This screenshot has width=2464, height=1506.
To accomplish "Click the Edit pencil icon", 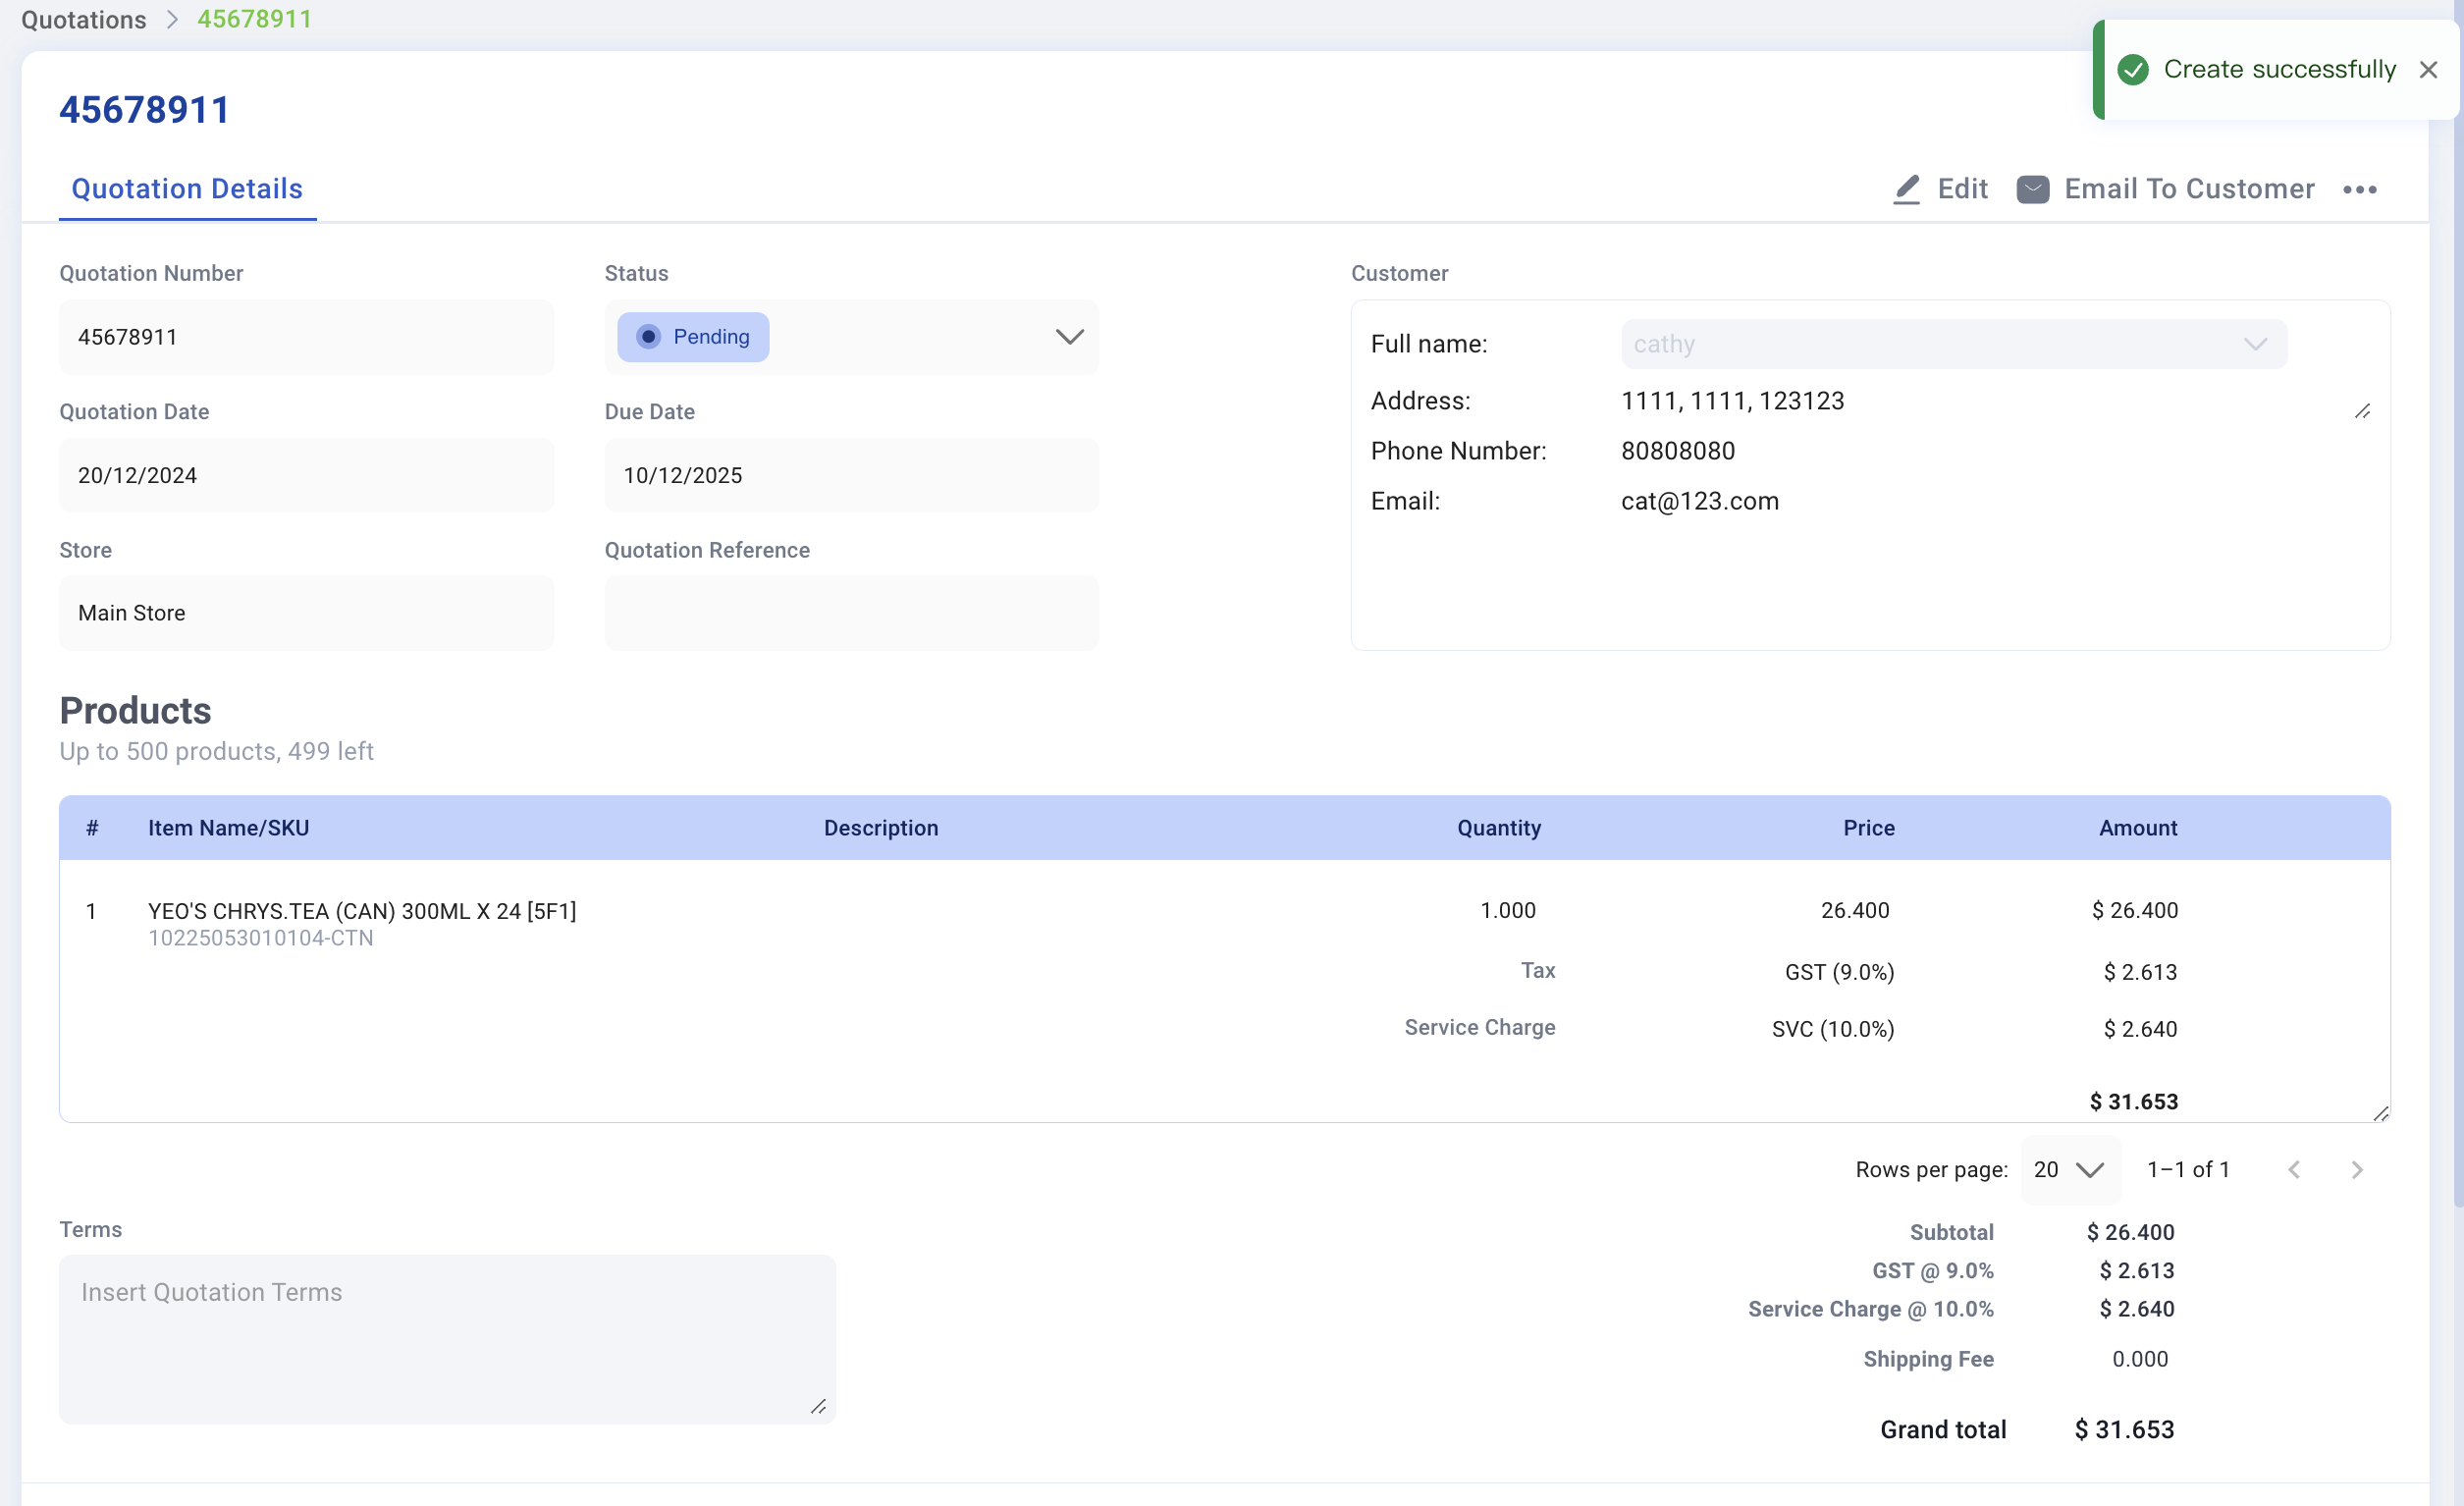I will point(1907,189).
